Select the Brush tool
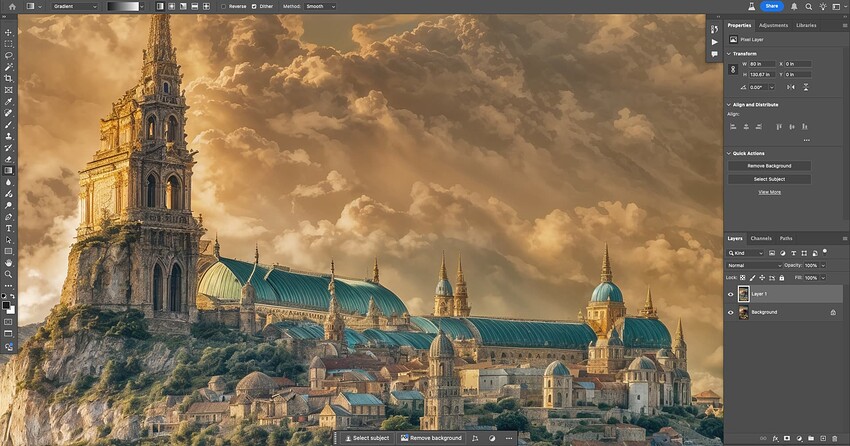 pos(8,125)
